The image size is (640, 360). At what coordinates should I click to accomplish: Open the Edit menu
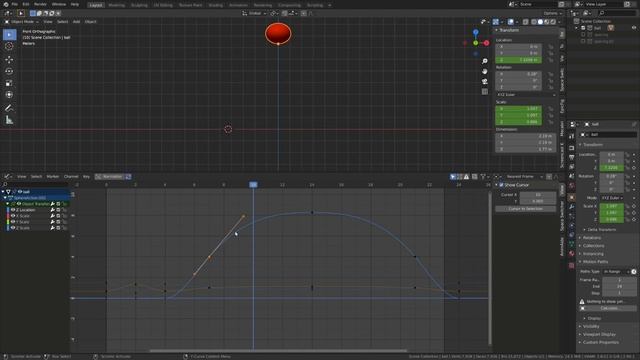pos(26,4)
